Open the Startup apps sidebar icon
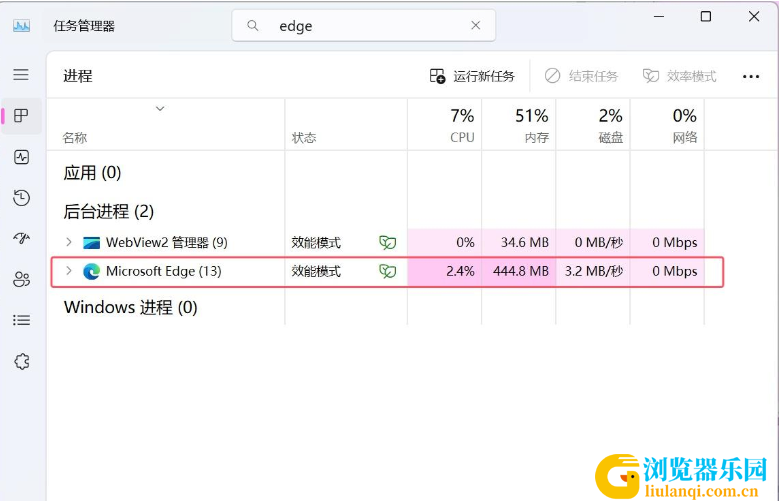 tap(21, 238)
